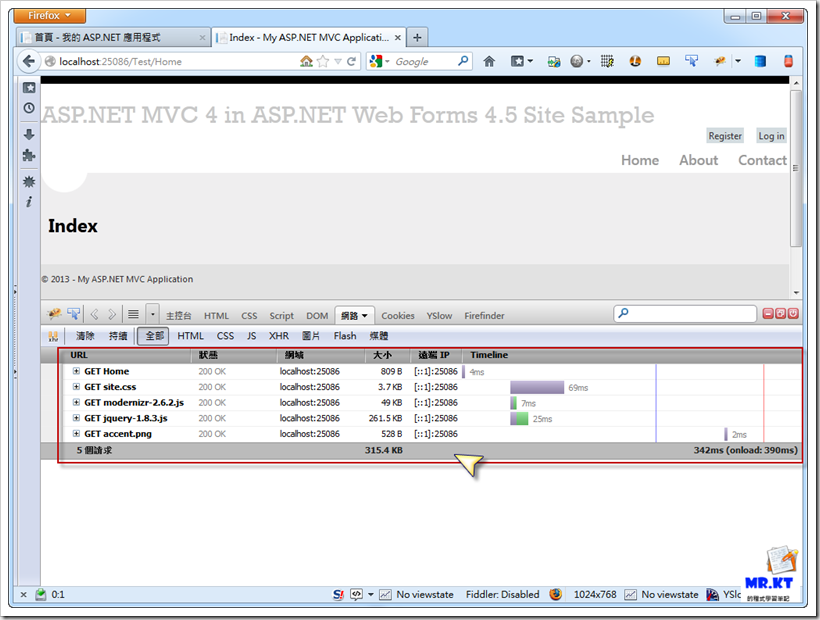Focus the Firebug search input field

click(685, 314)
